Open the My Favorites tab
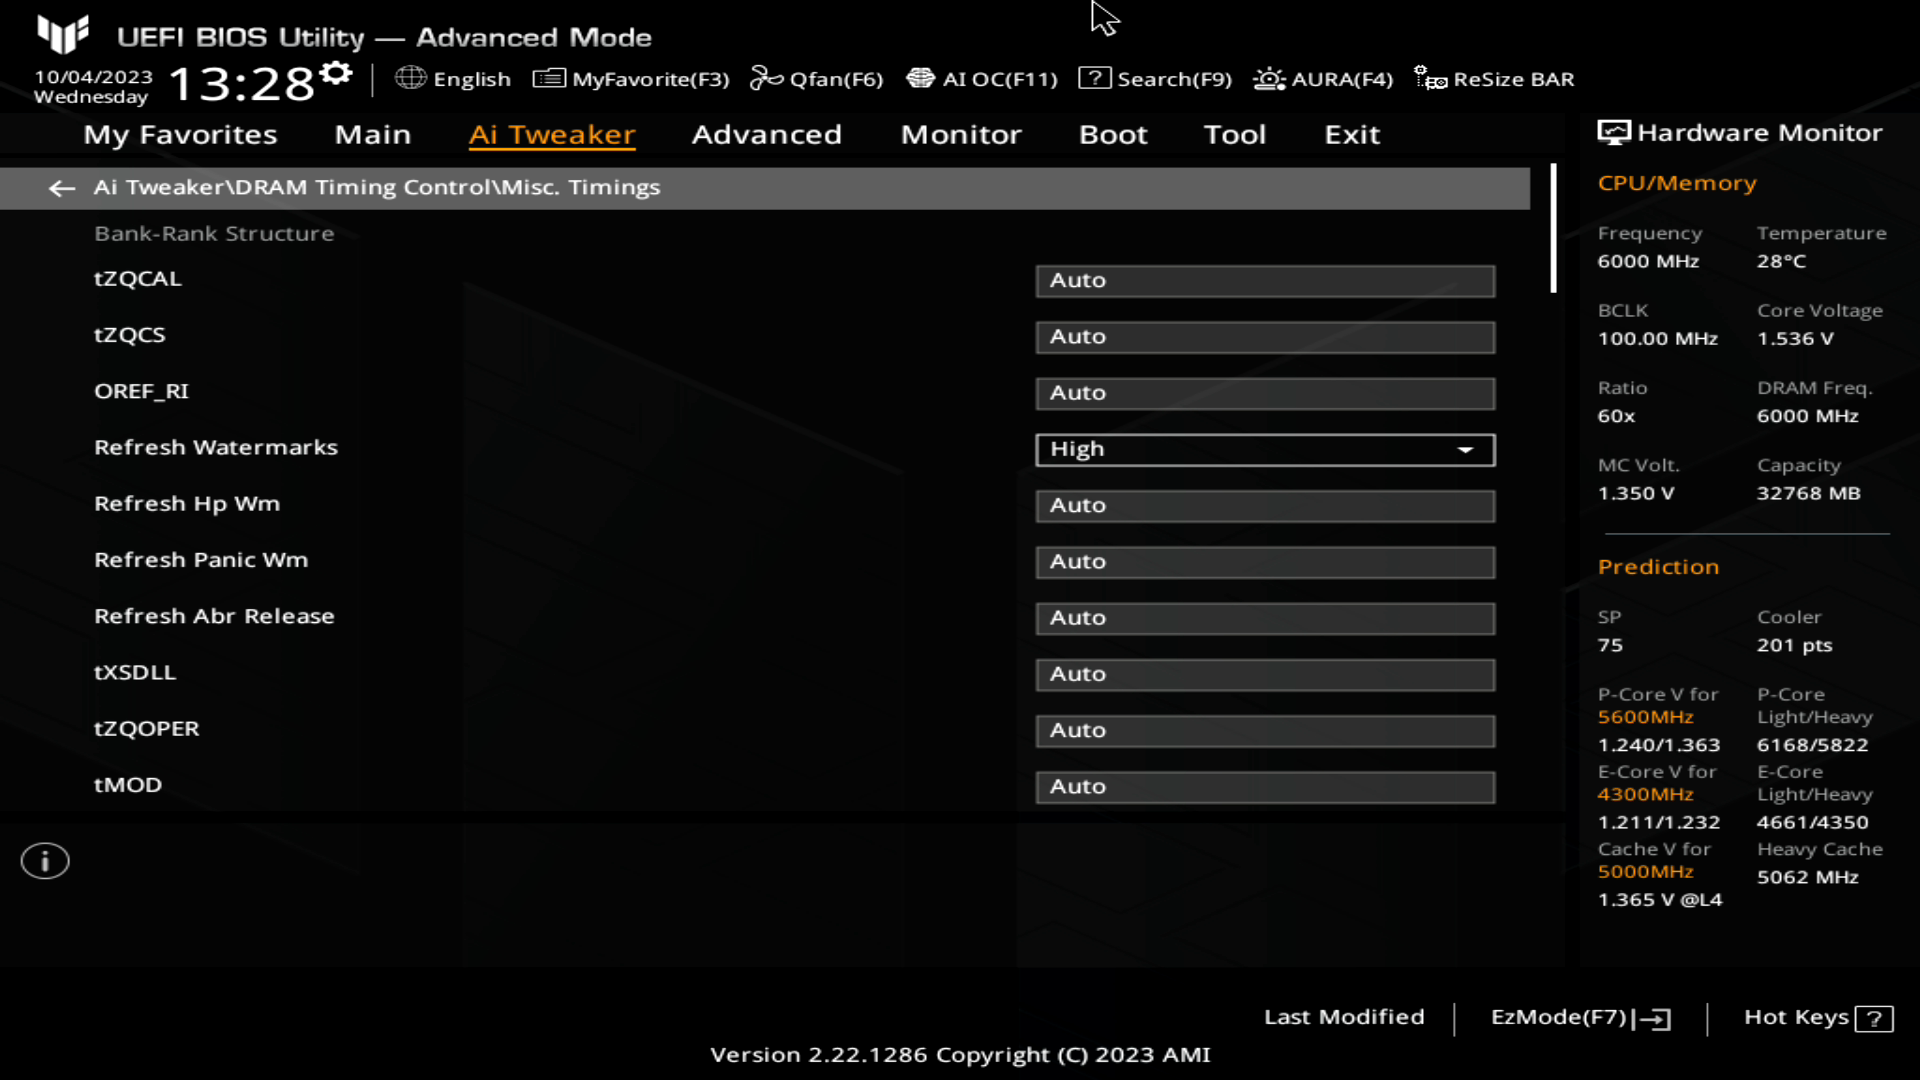Screen dimensions: 1920x1080 180,135
